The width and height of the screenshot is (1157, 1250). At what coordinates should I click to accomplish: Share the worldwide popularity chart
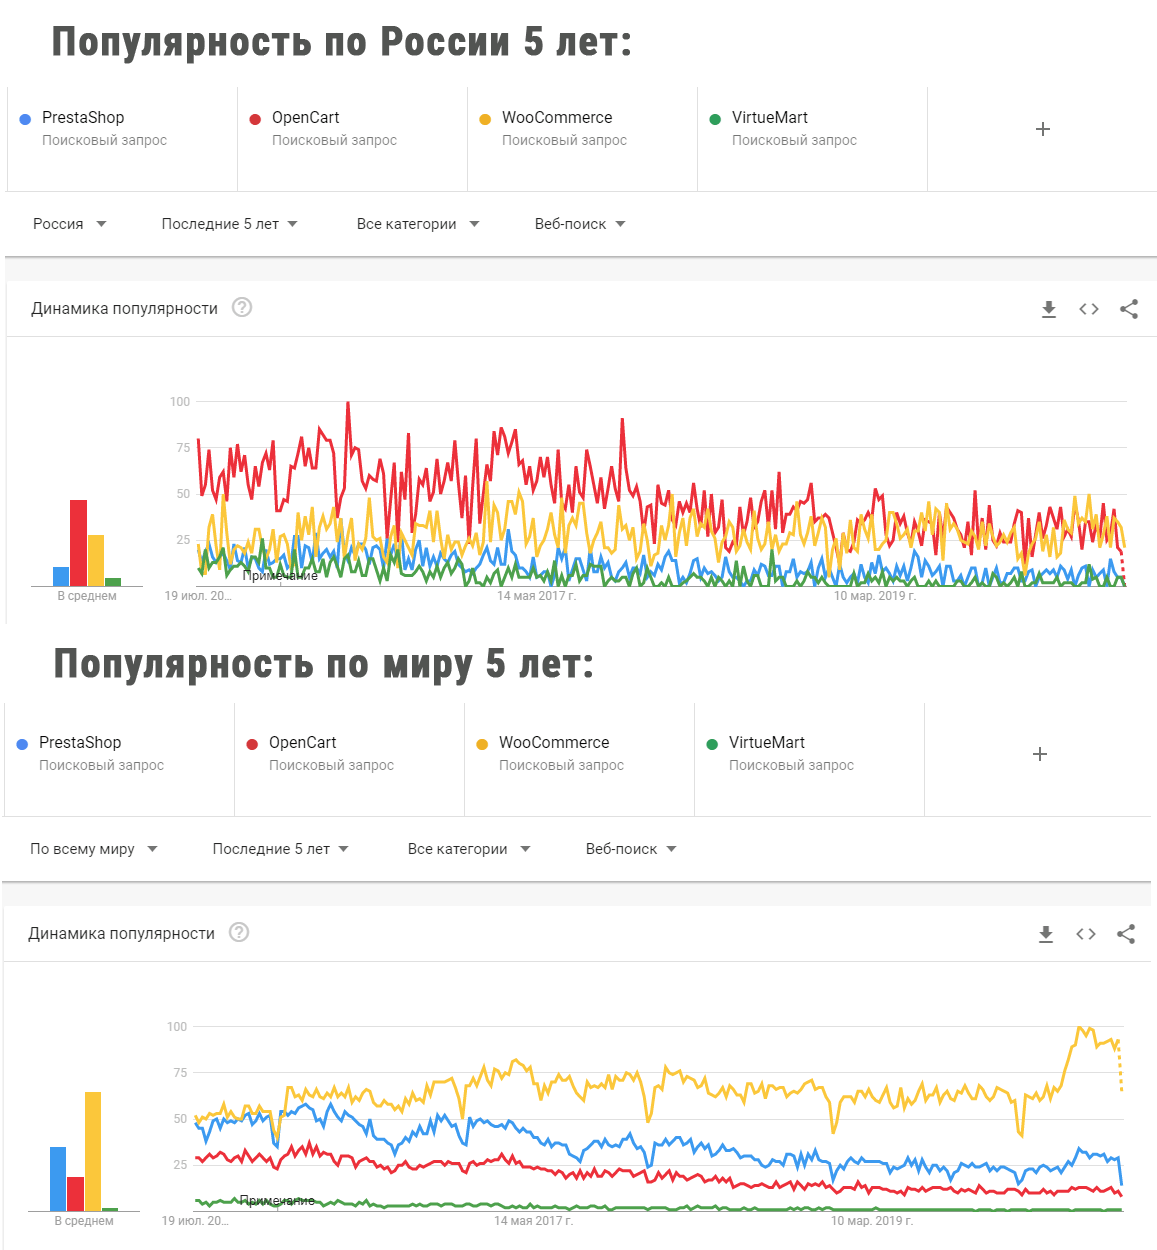point(1126,934)
